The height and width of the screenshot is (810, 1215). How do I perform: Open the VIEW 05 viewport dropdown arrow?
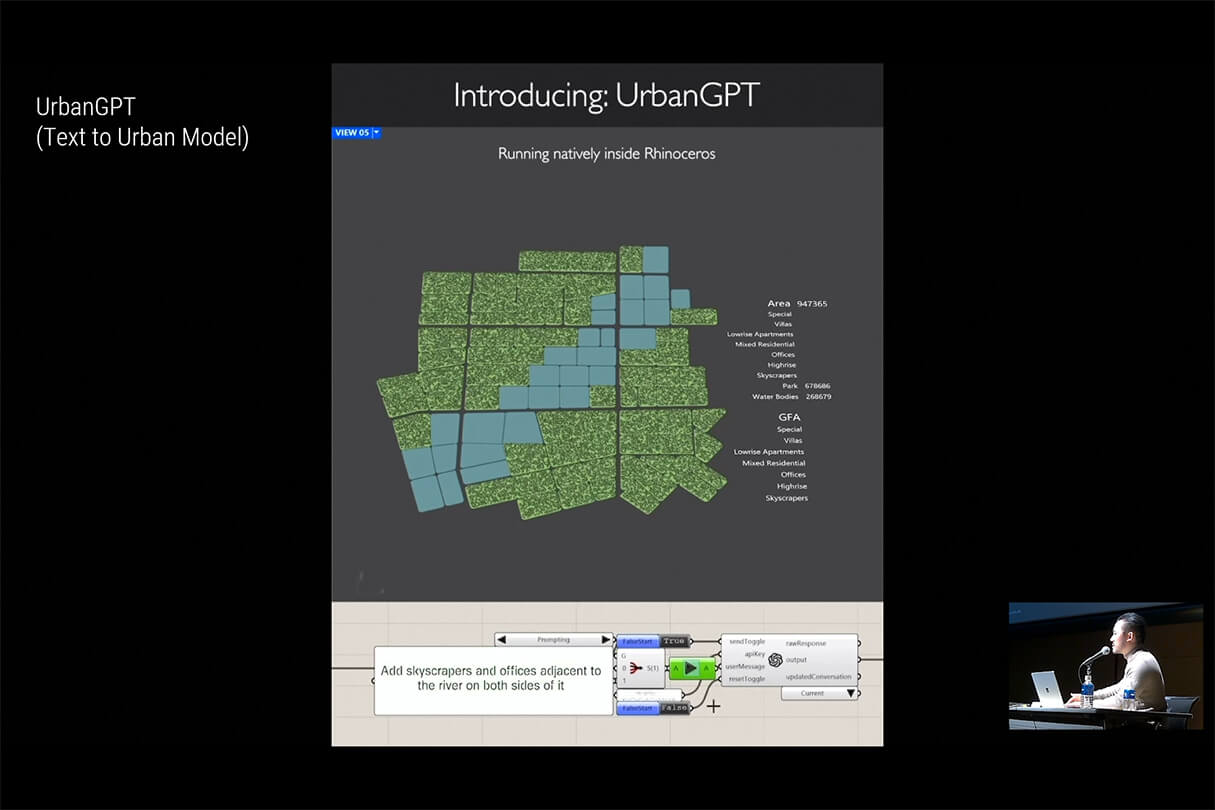[x=377, y=133]
